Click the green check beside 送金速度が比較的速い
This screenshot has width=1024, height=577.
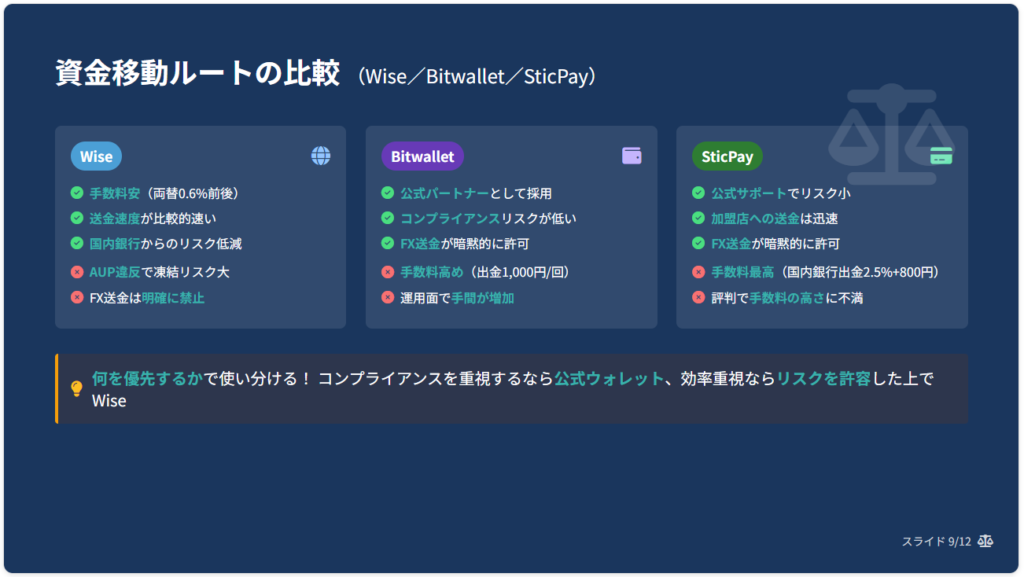77,218
